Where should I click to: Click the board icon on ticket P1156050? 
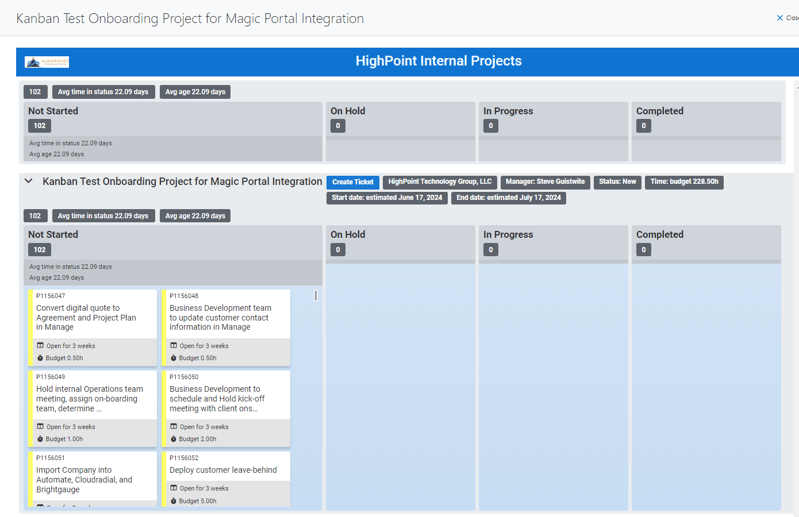pos(174,426)
